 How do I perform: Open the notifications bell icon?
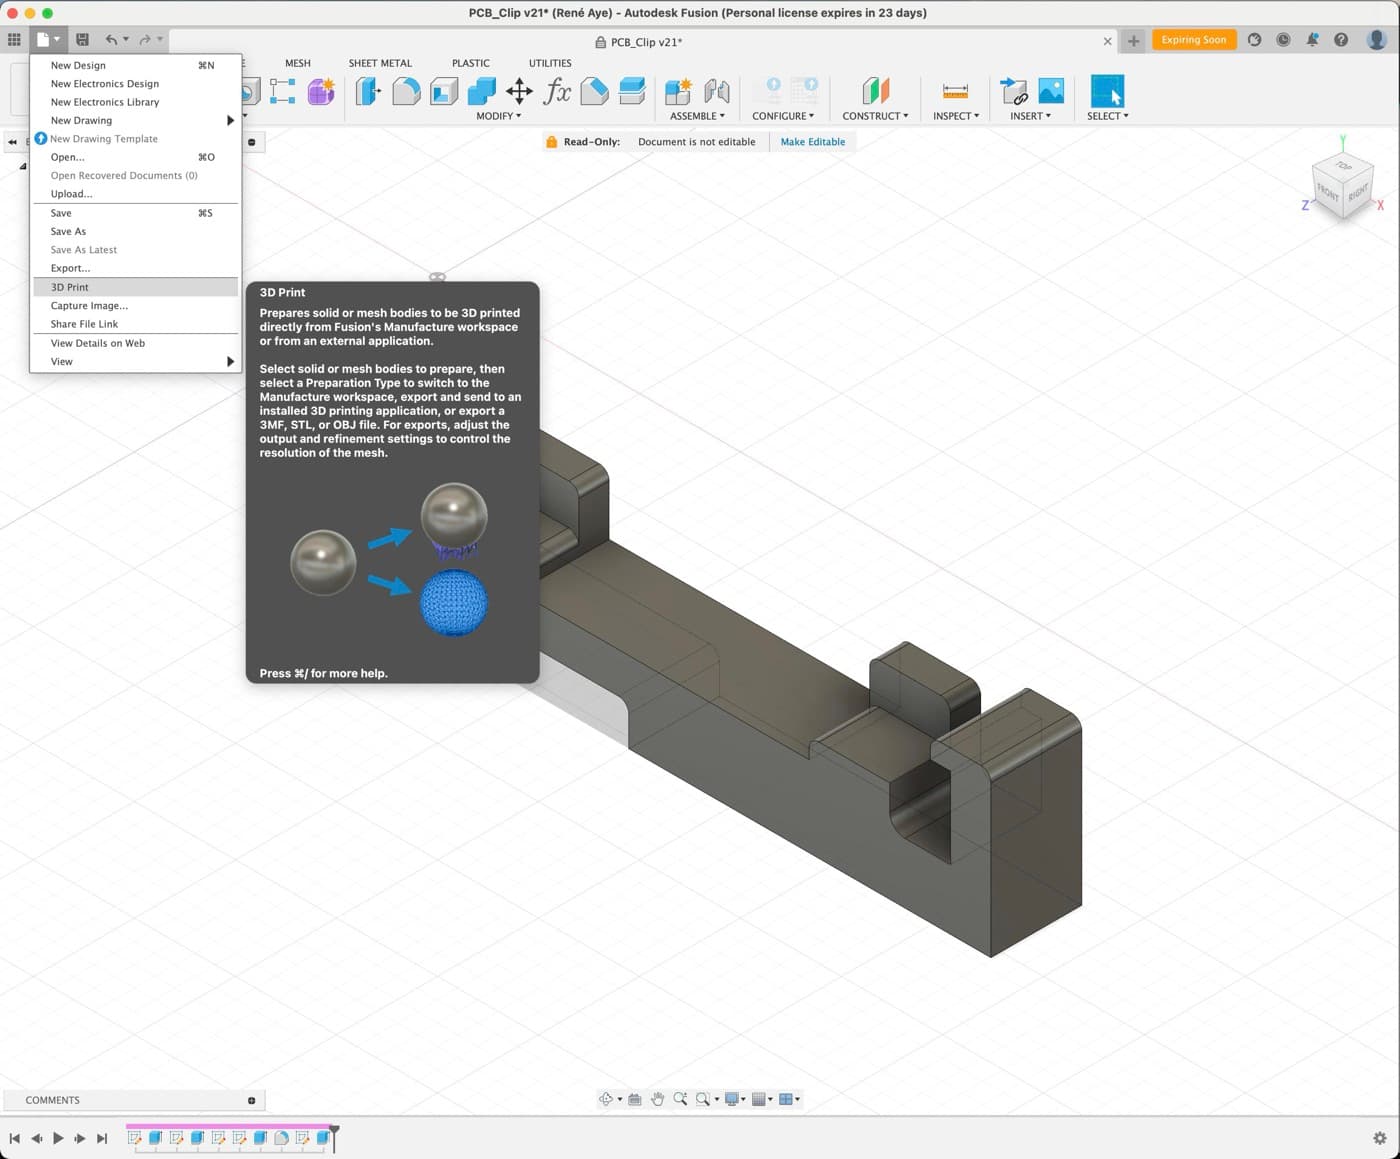(1312, 40)
